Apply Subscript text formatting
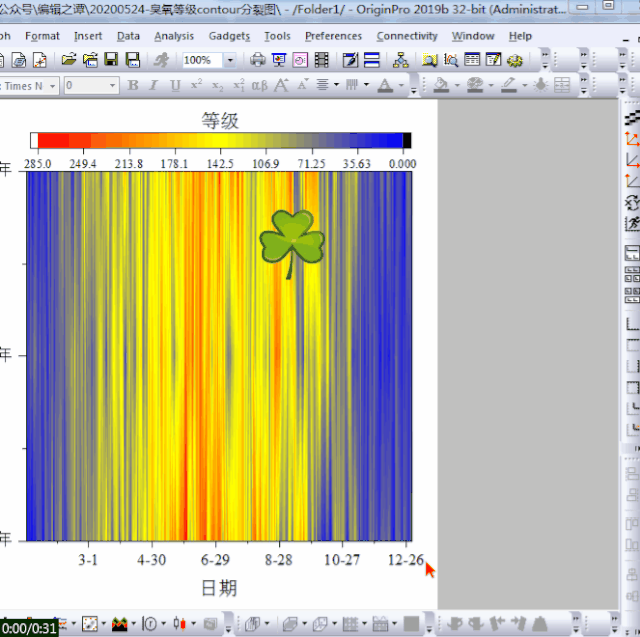The height and width of the screenshot is (637, 640). (217, 85)
